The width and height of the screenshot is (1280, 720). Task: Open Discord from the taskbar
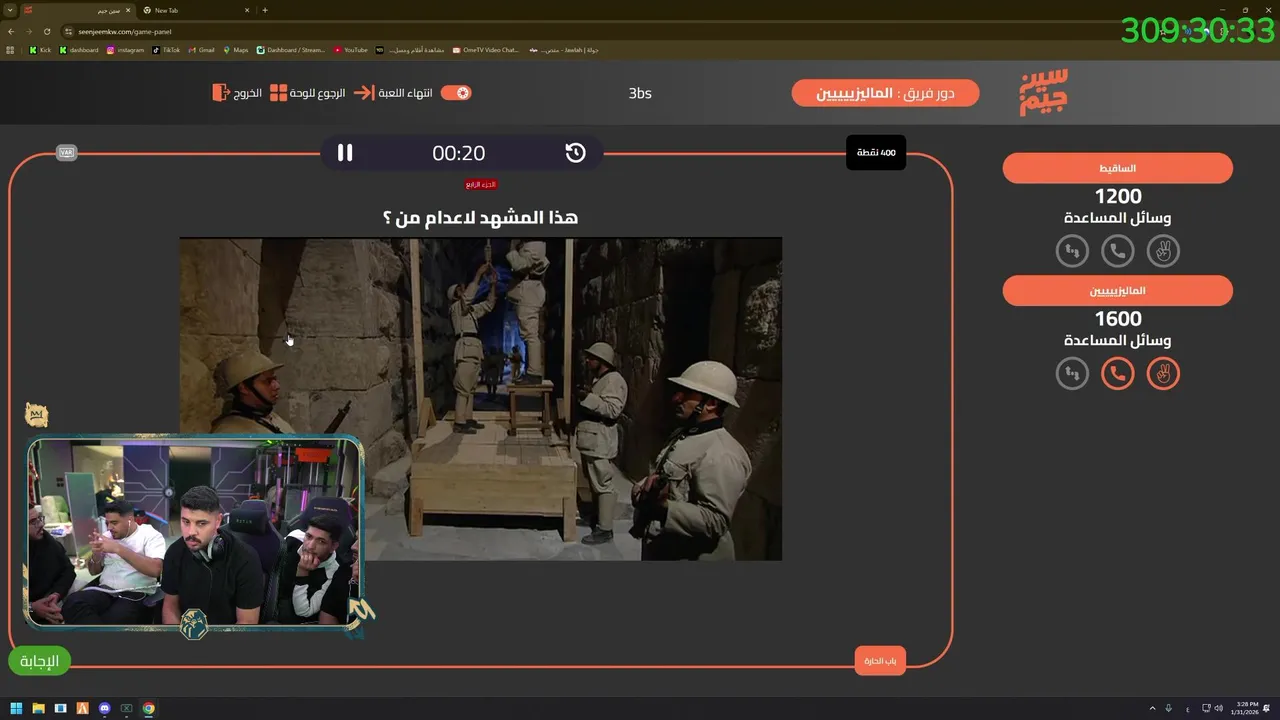point(104,709)
